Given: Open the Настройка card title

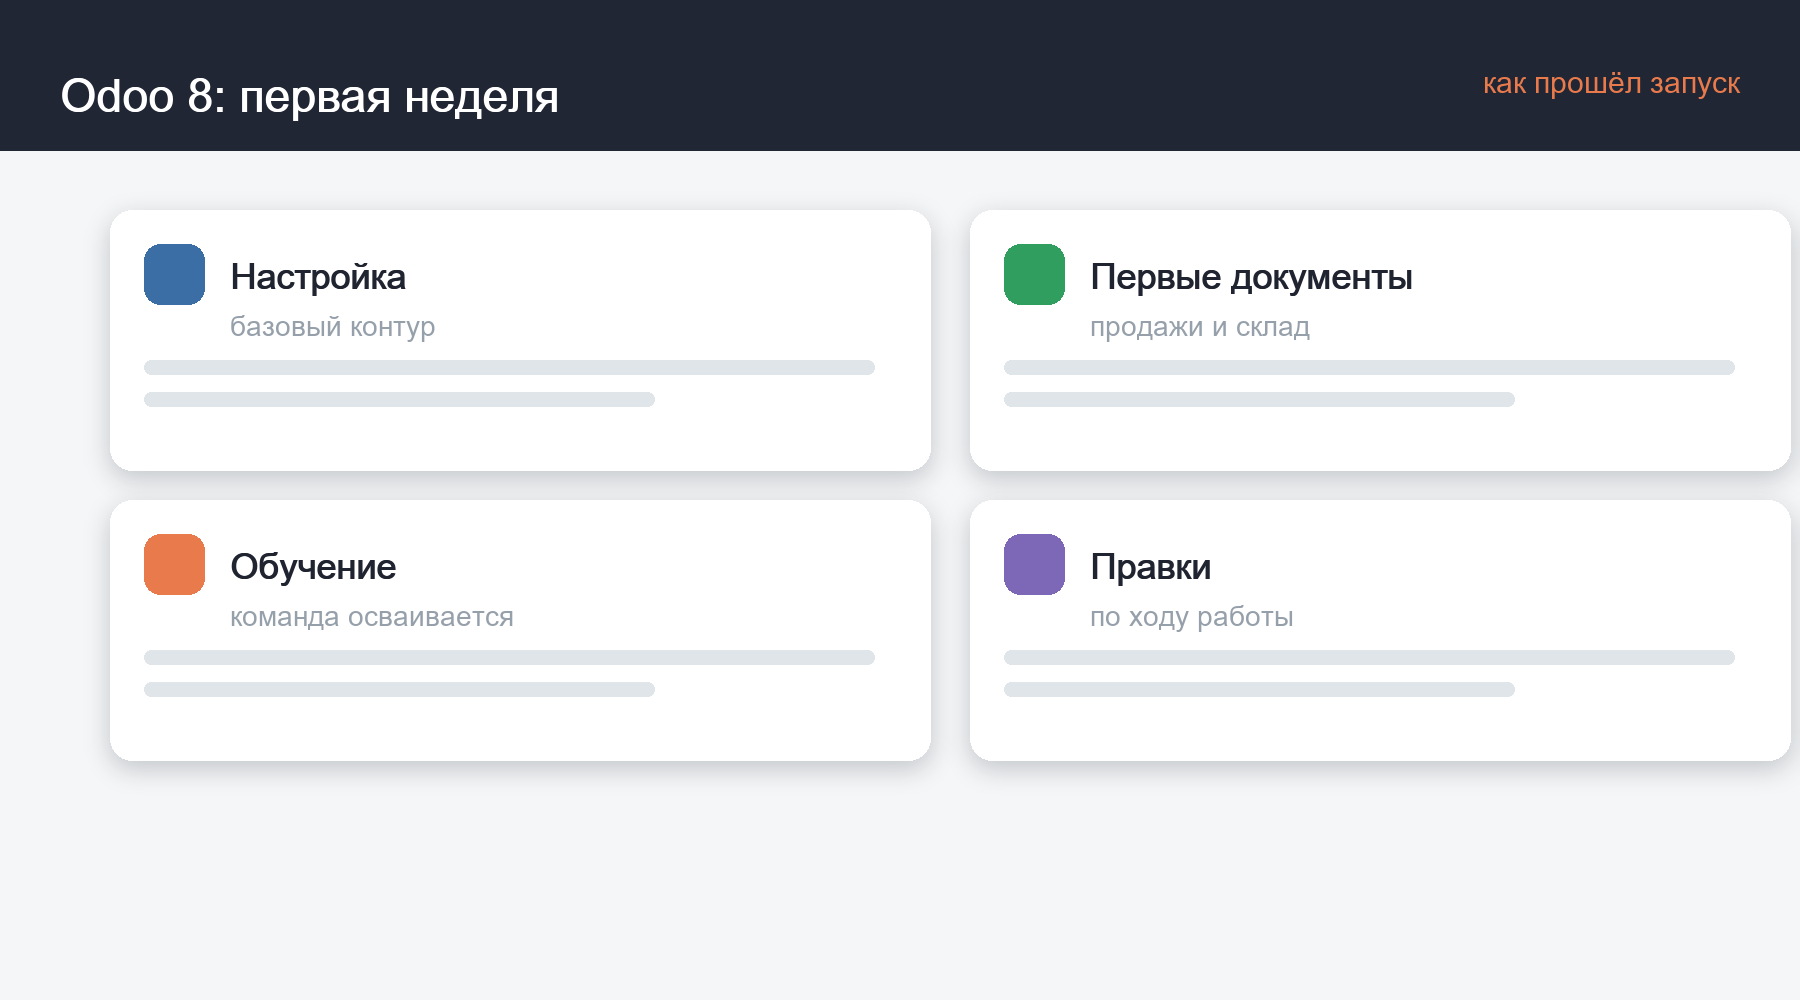Looking at the screenshot, I should pos(318,277).
